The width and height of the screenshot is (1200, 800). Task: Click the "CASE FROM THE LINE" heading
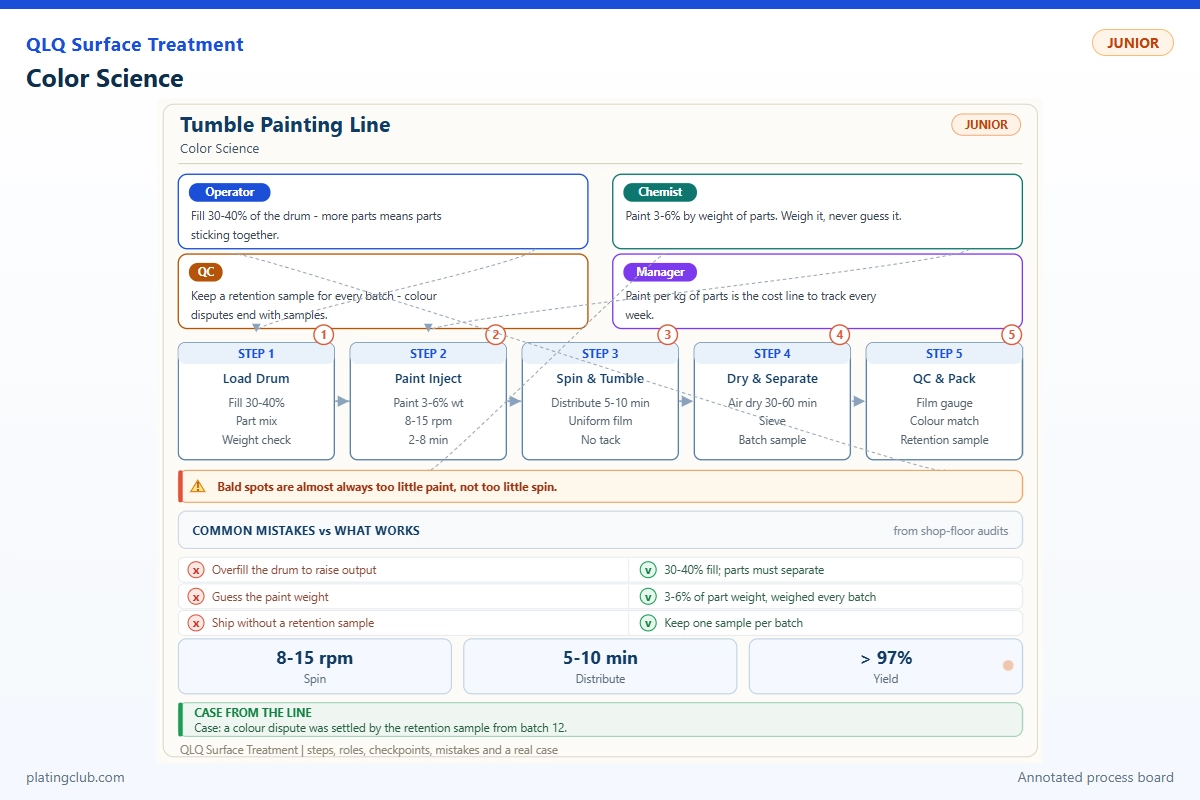coord(253,713)
